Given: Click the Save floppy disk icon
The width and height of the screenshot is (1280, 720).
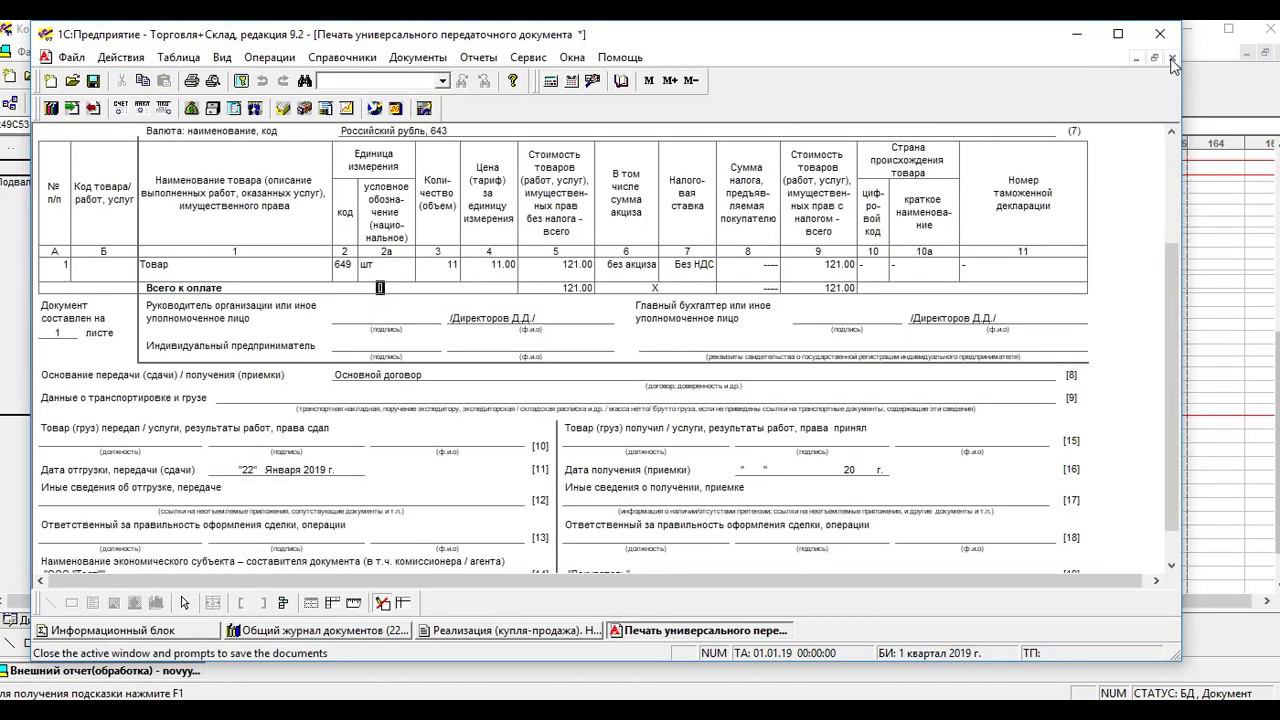Looking at the screenshot, I should 93,81.
